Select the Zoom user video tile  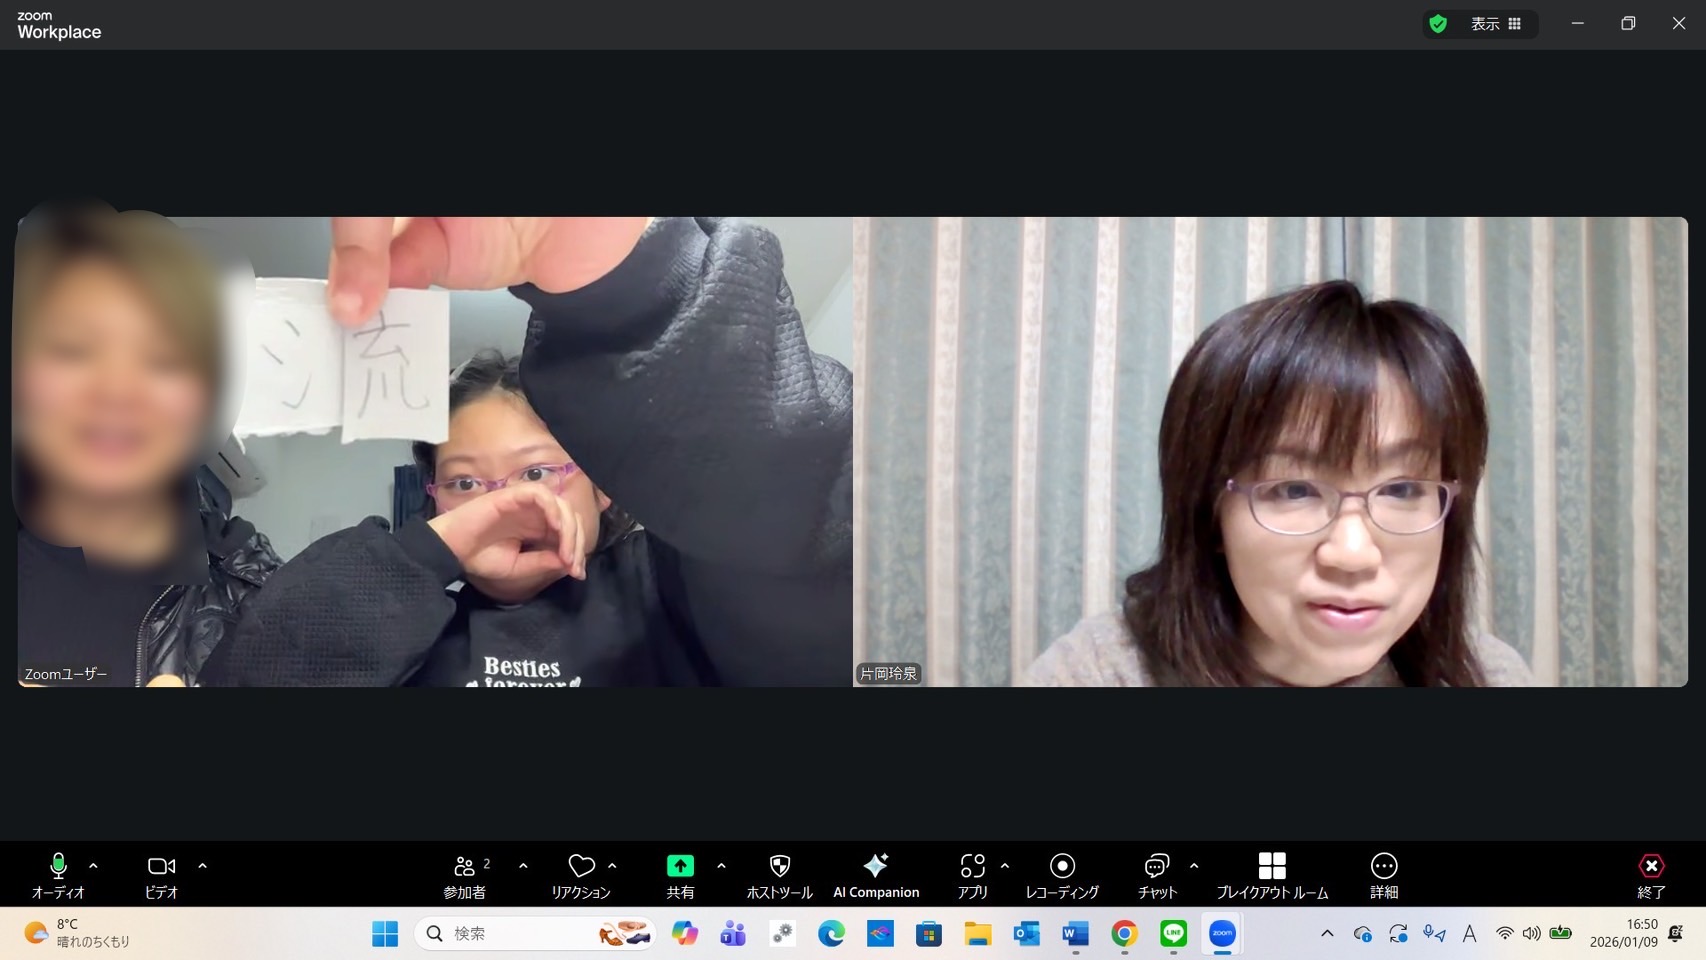435,452
